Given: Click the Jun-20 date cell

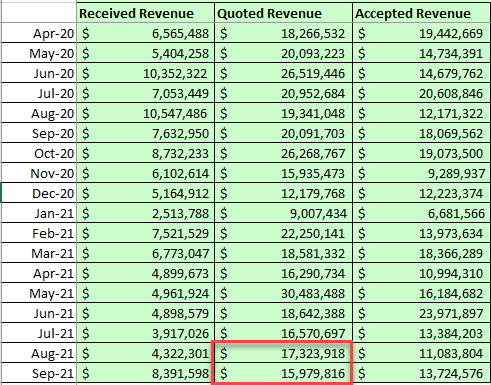Looking at the screenshot, I should (x=39, y=73).
